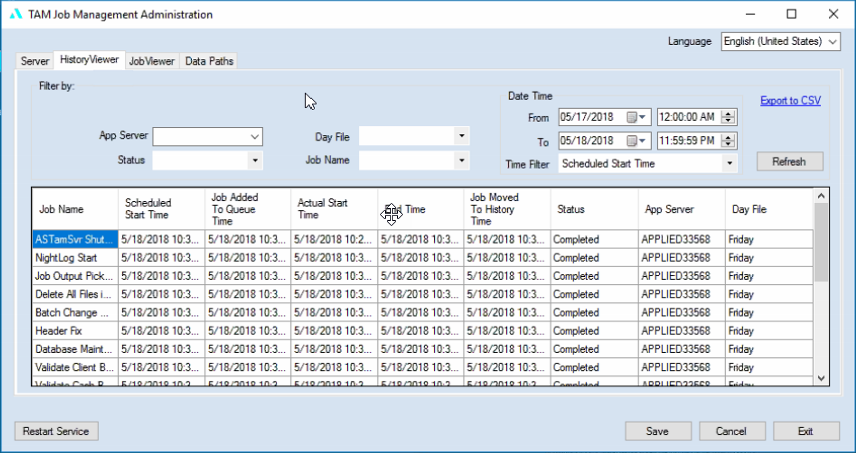Image resolution: width=856 pixels, height=453 pixels.
Task: Click the Restart Service button
Action: pyautogui.click(x=56, y=431)
